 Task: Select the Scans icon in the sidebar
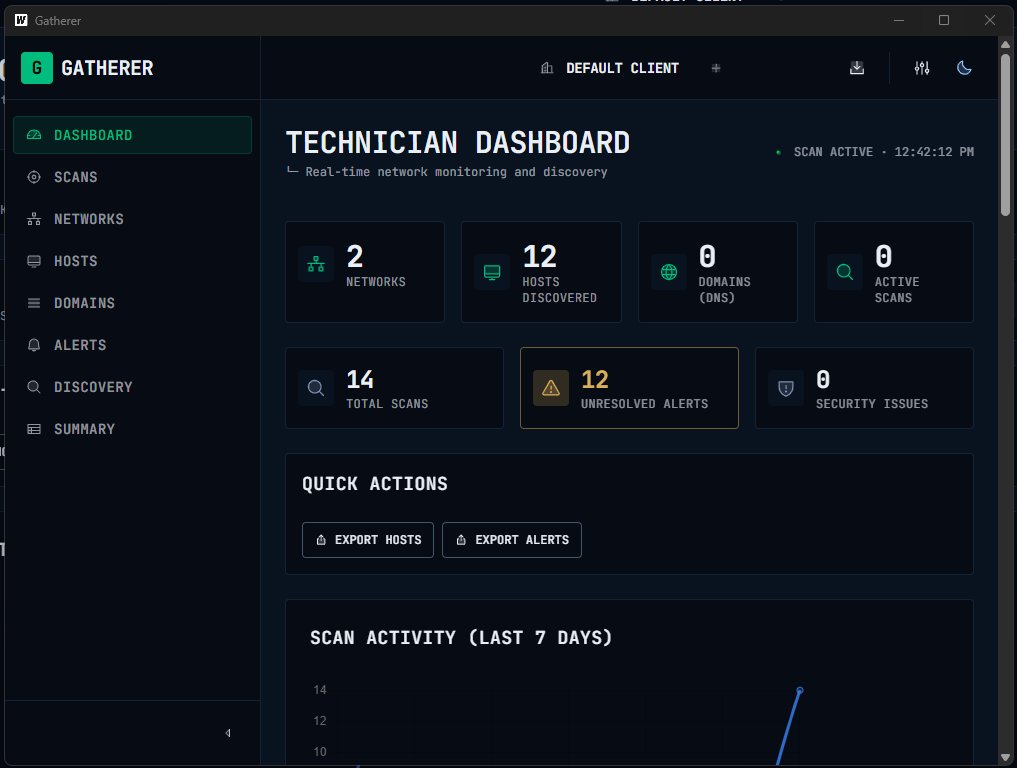pyautogui.click(x=34, y=177)
